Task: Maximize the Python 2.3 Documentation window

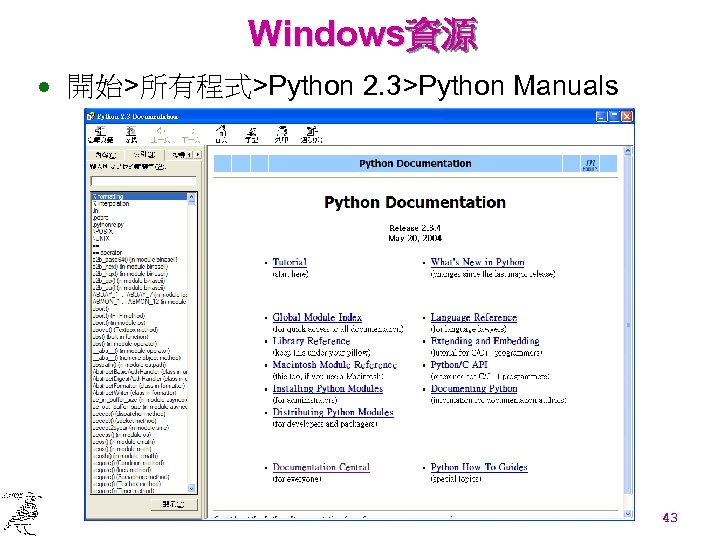Action: click(x=614, y=116)
